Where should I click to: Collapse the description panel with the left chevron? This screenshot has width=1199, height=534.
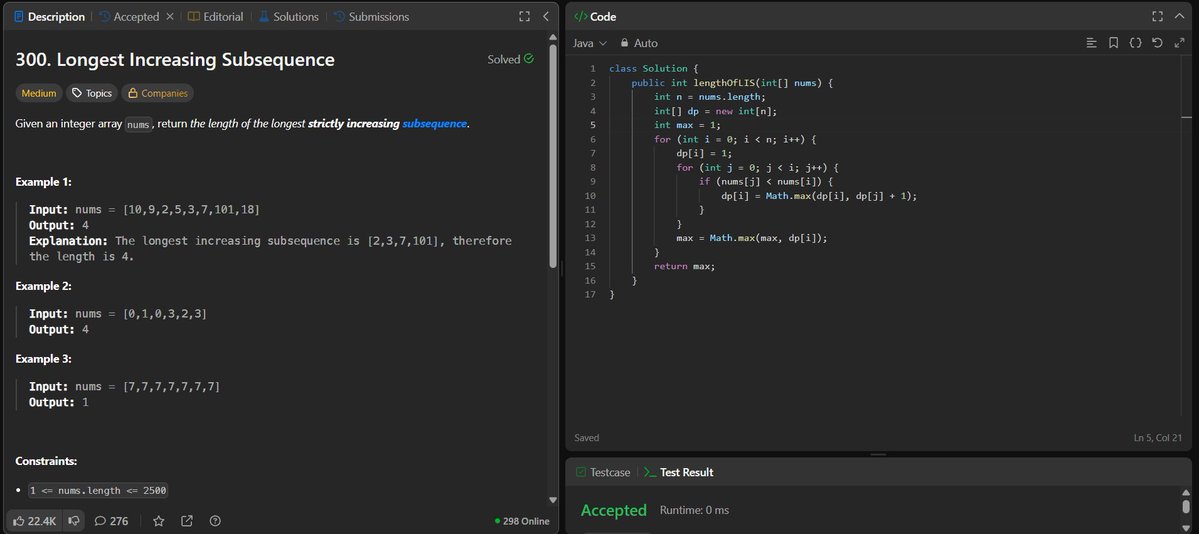[x=546, y=17]
